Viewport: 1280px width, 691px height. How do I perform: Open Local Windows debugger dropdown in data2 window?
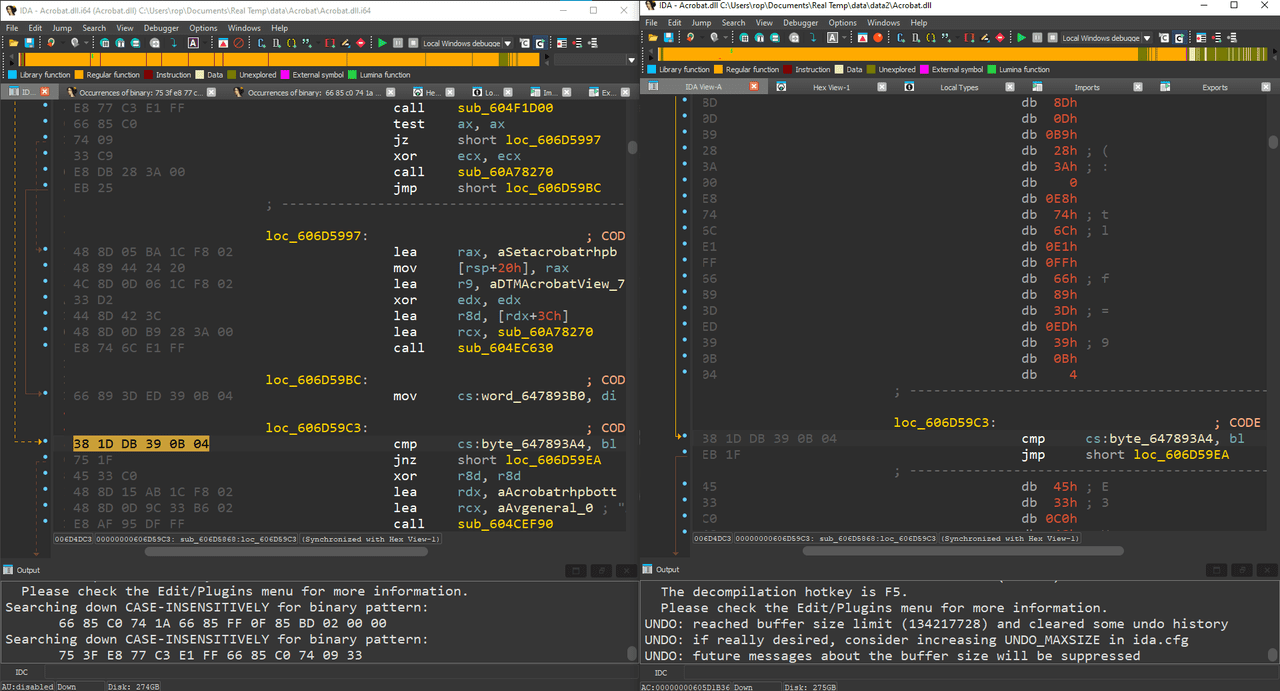tap(1147, 37)
